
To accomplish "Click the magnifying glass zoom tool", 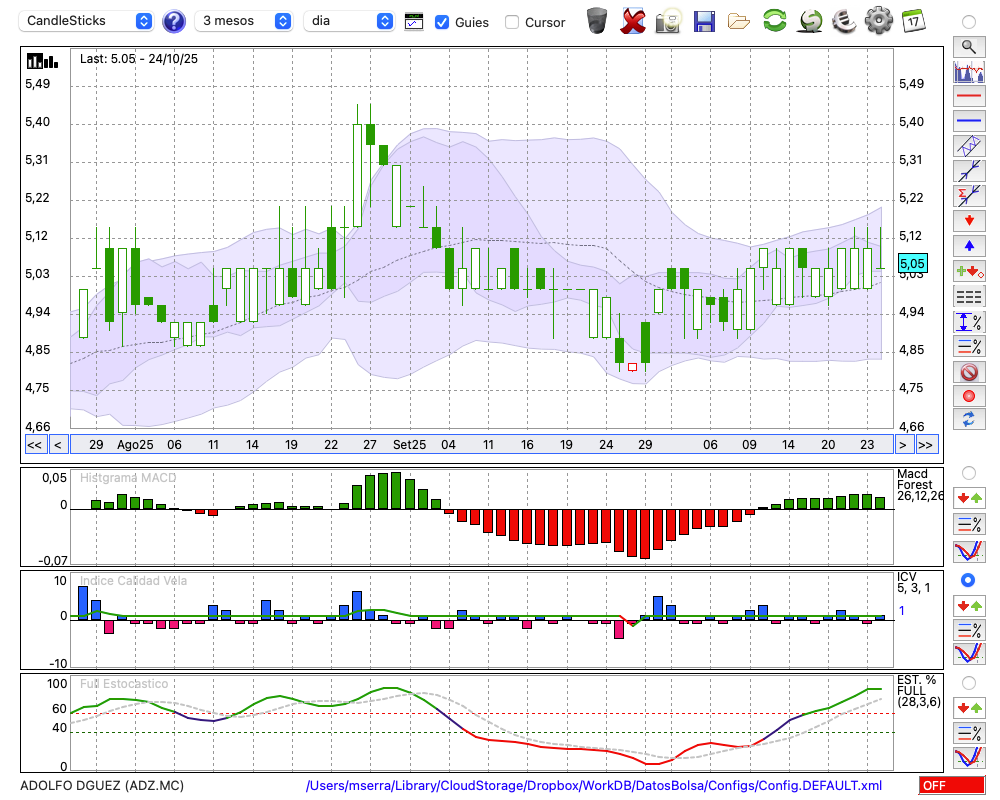I will tap(968, 46).
